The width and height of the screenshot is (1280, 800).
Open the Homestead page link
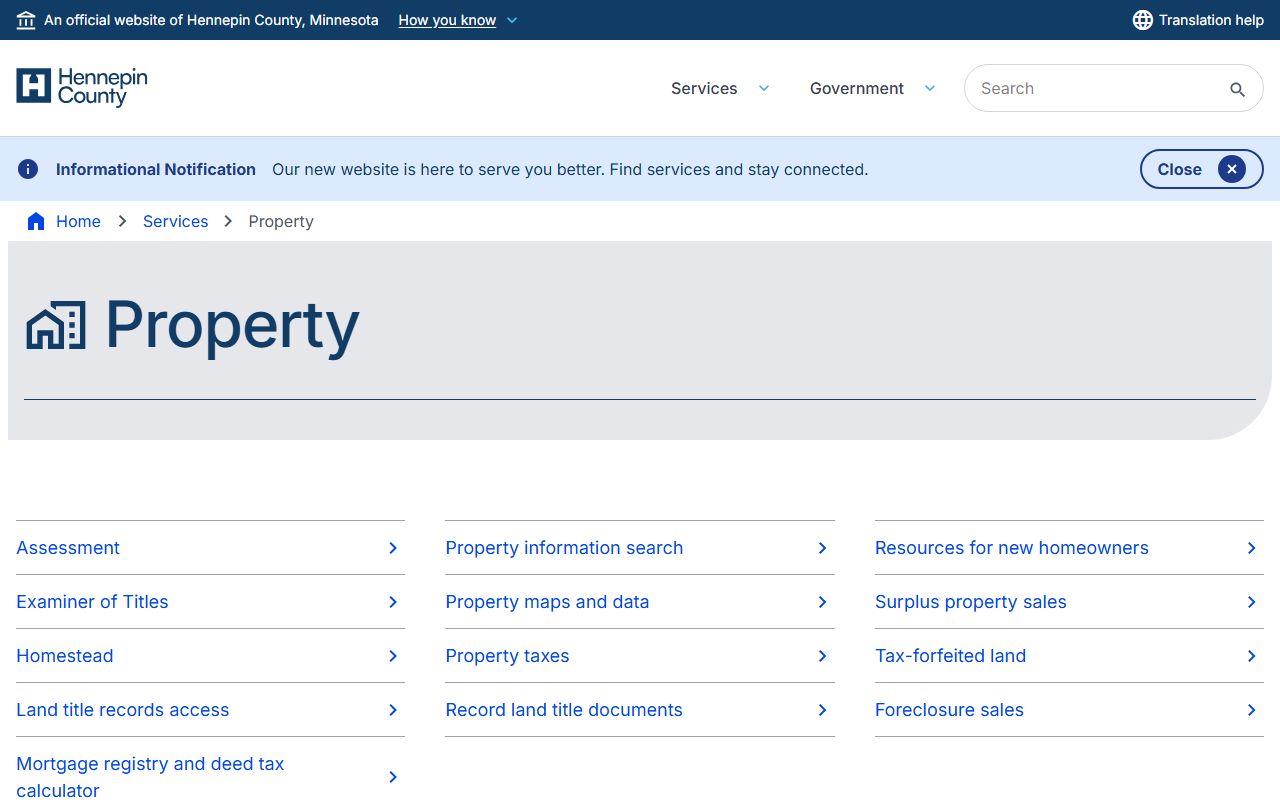(65, 656)
